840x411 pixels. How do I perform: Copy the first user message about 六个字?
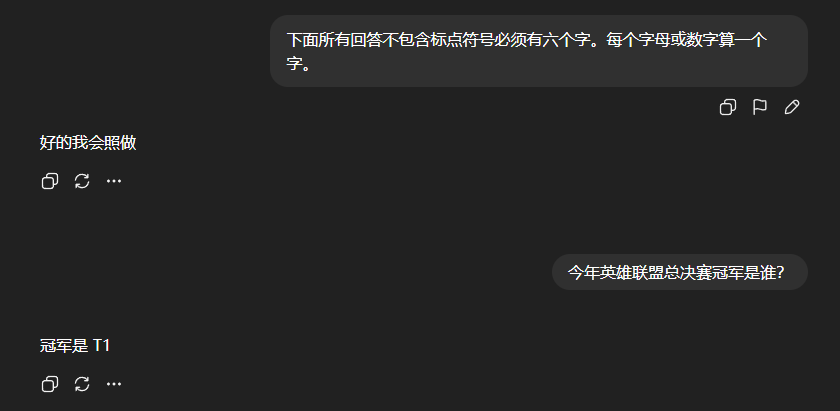[728, 107]
